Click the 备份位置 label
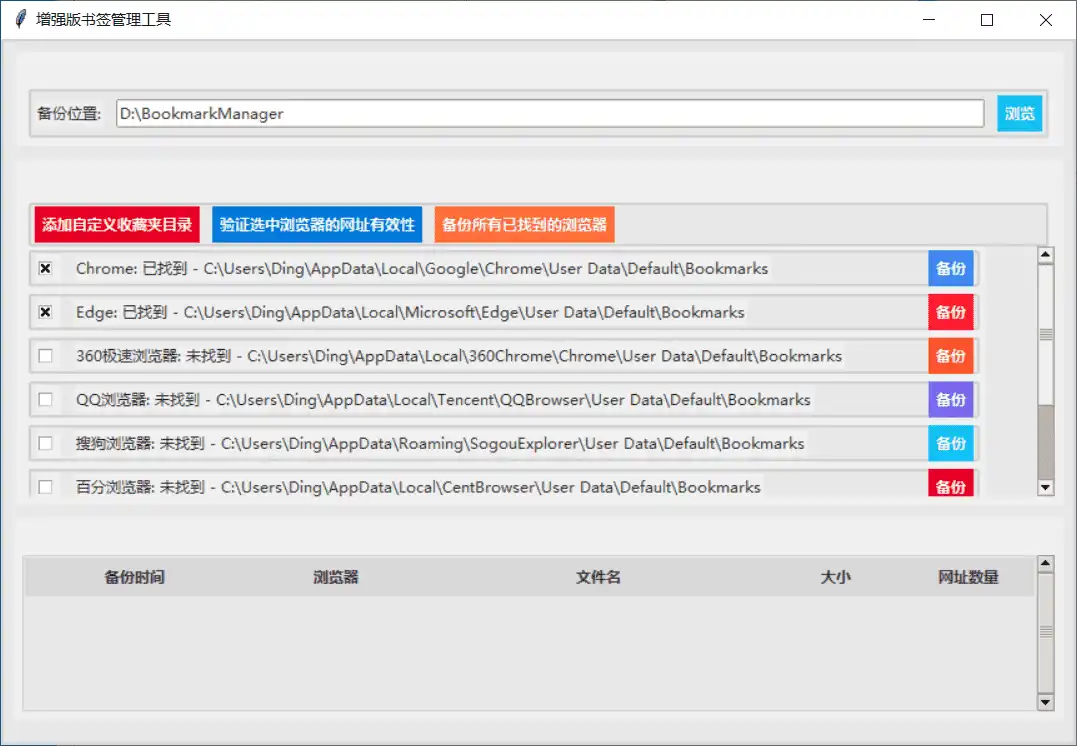The width and height of the screenshot is (1077, 746). click(69, 113)
